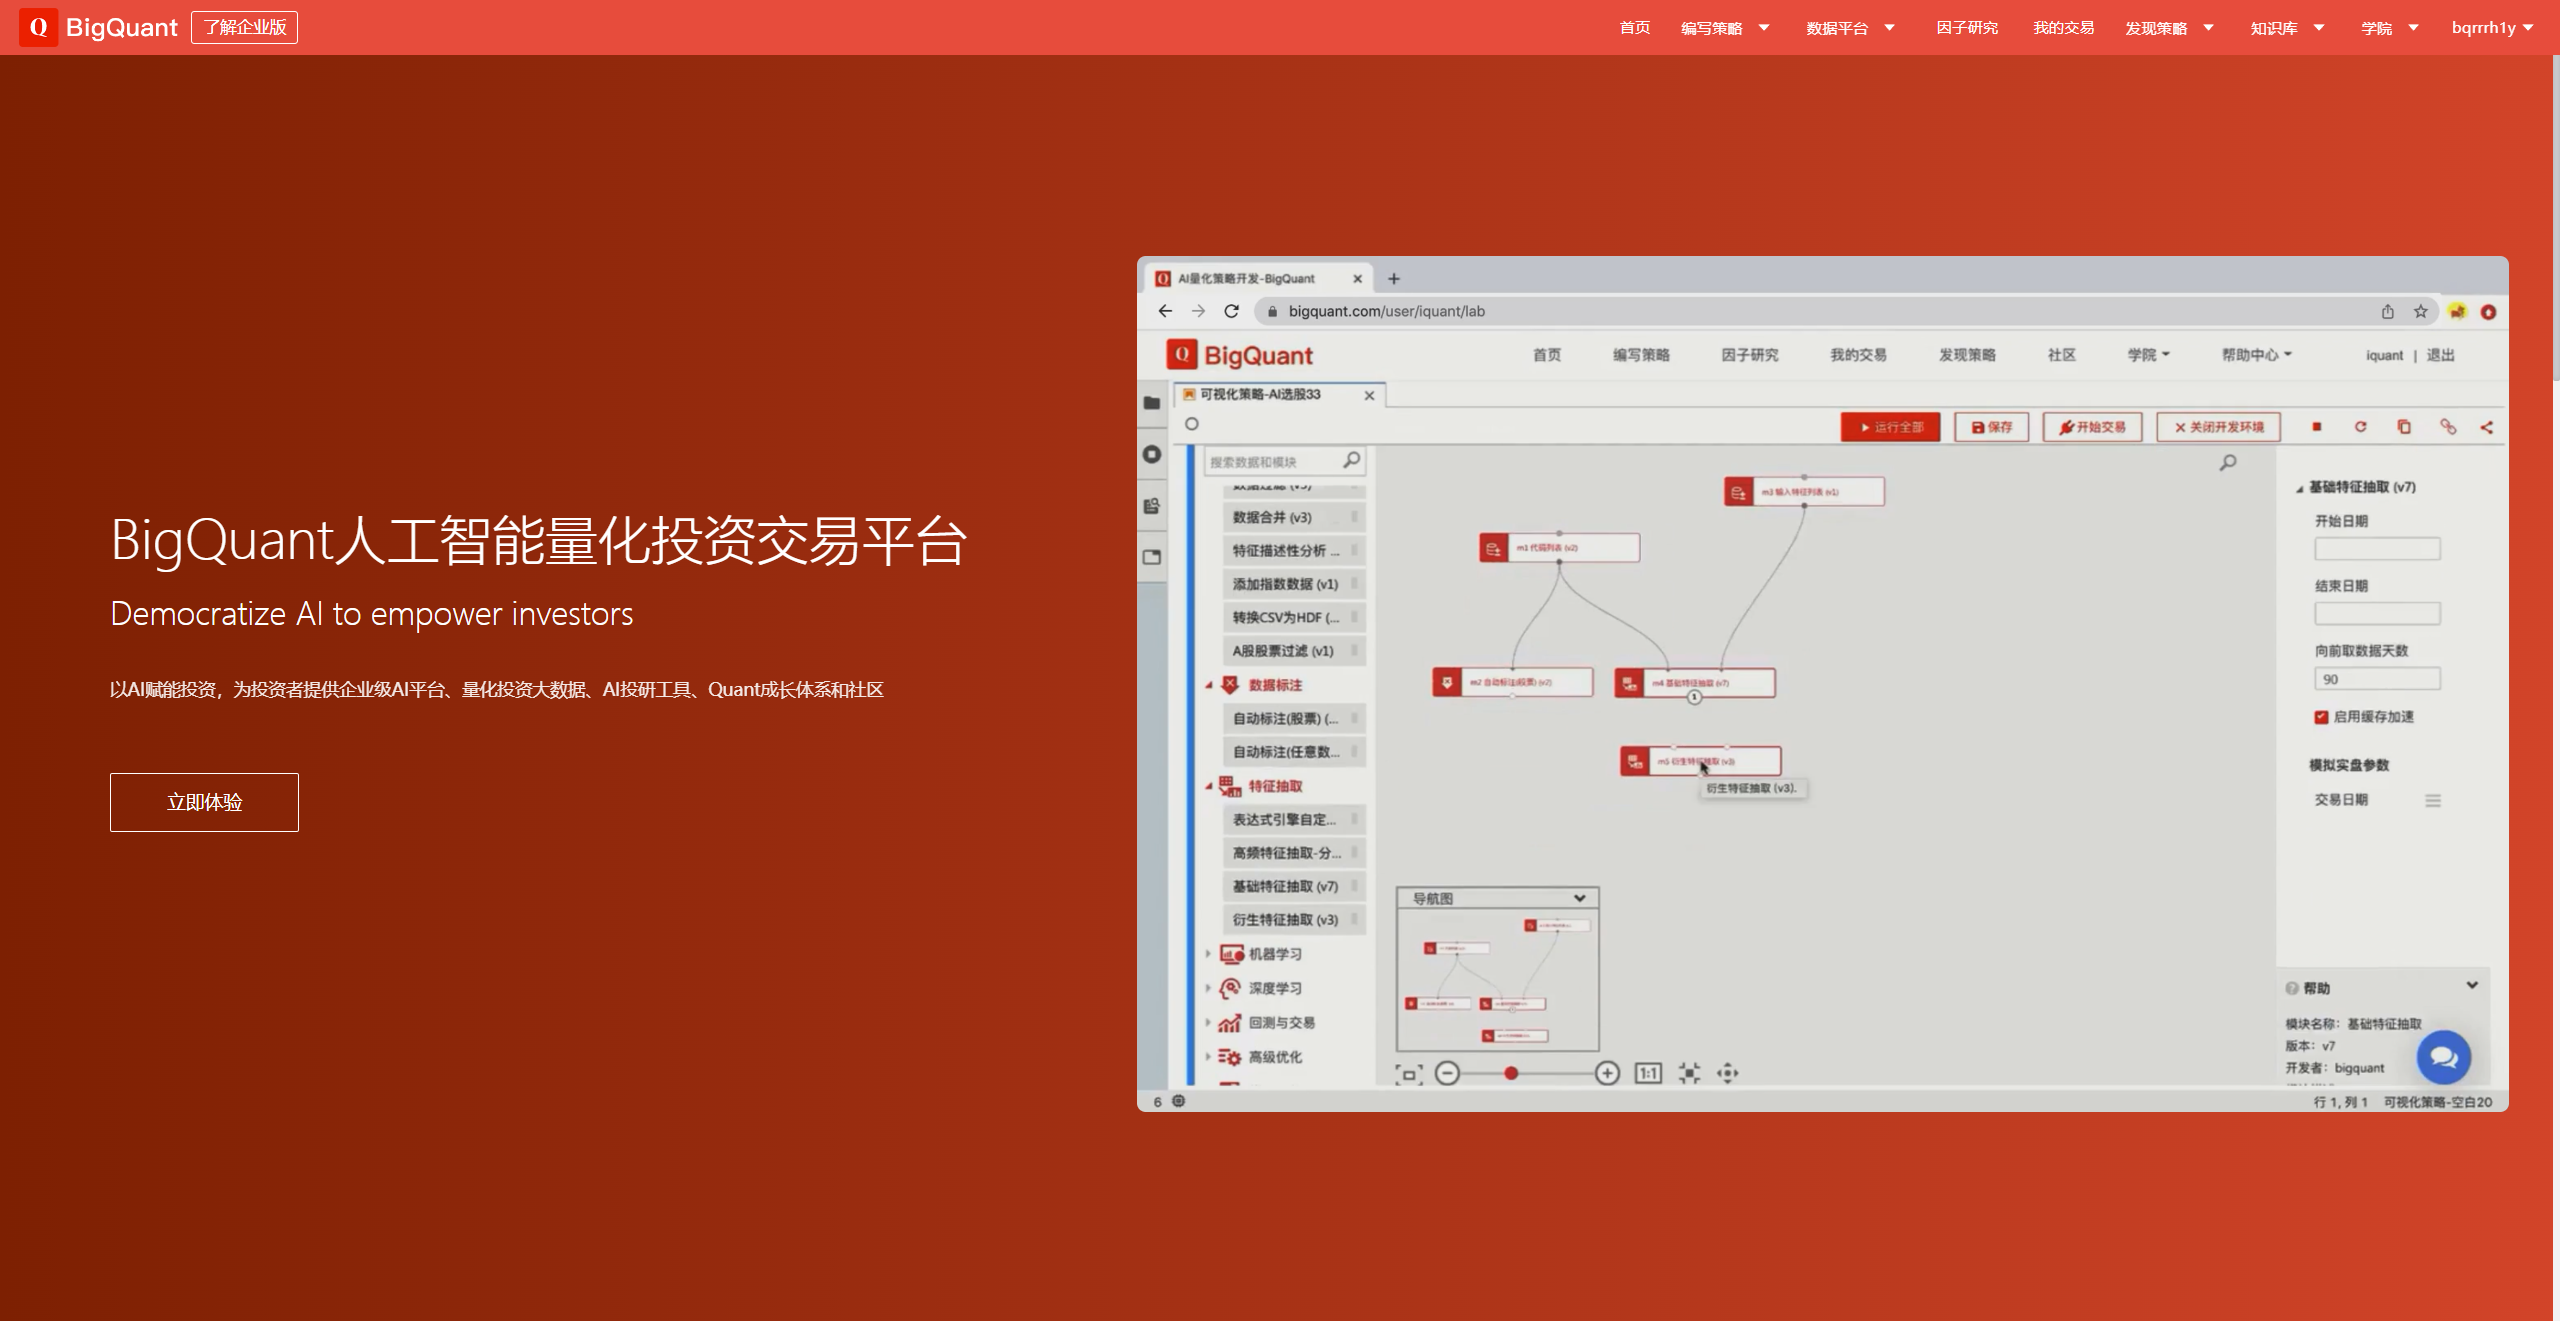Click the zoom out minus icon on canvas
The image size is (2560, 1321).
[1447, 1073]
